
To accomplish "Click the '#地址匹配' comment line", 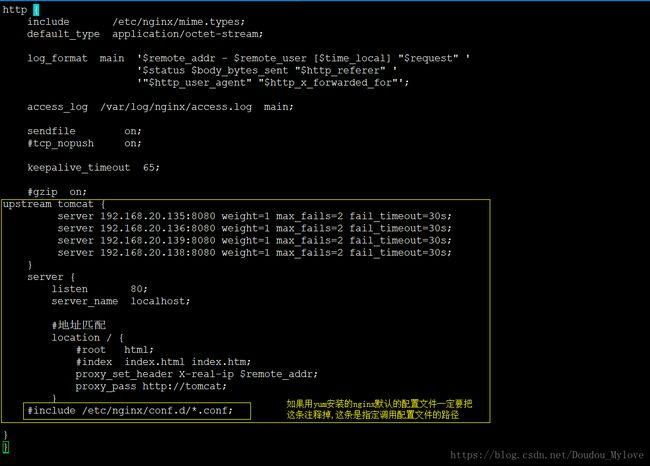I will tap(79, 325).
